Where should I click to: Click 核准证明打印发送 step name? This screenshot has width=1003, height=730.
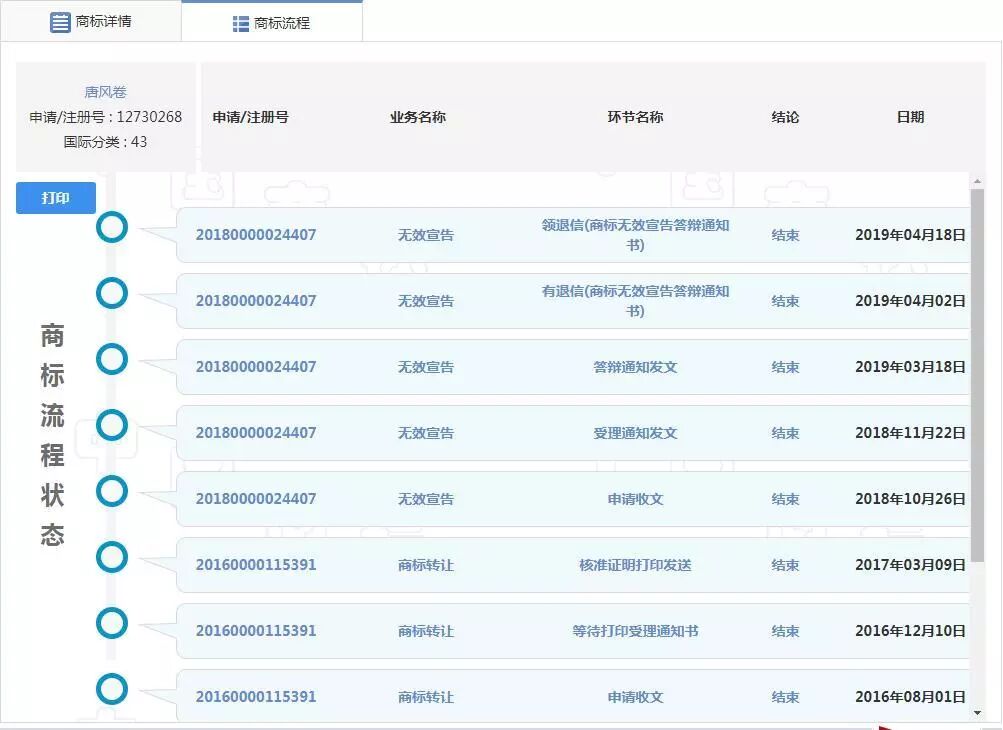pos(635,565)
